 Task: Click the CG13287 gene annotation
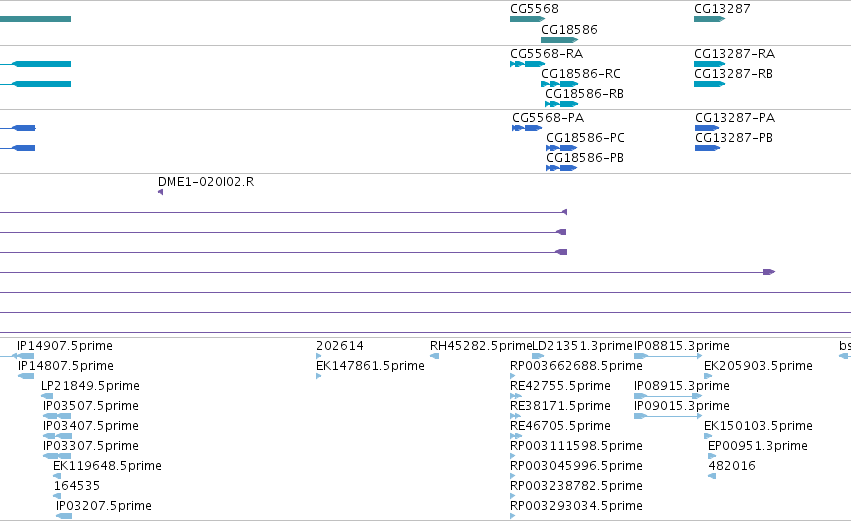click(x=709, y=19)
